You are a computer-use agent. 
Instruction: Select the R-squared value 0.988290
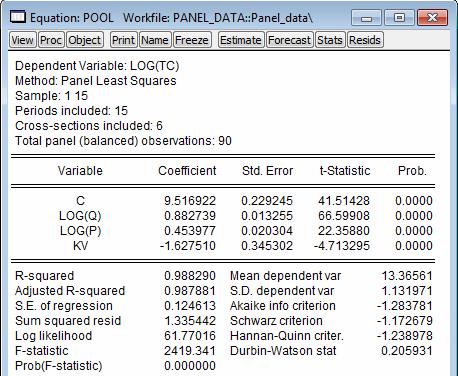click(190, 276)
